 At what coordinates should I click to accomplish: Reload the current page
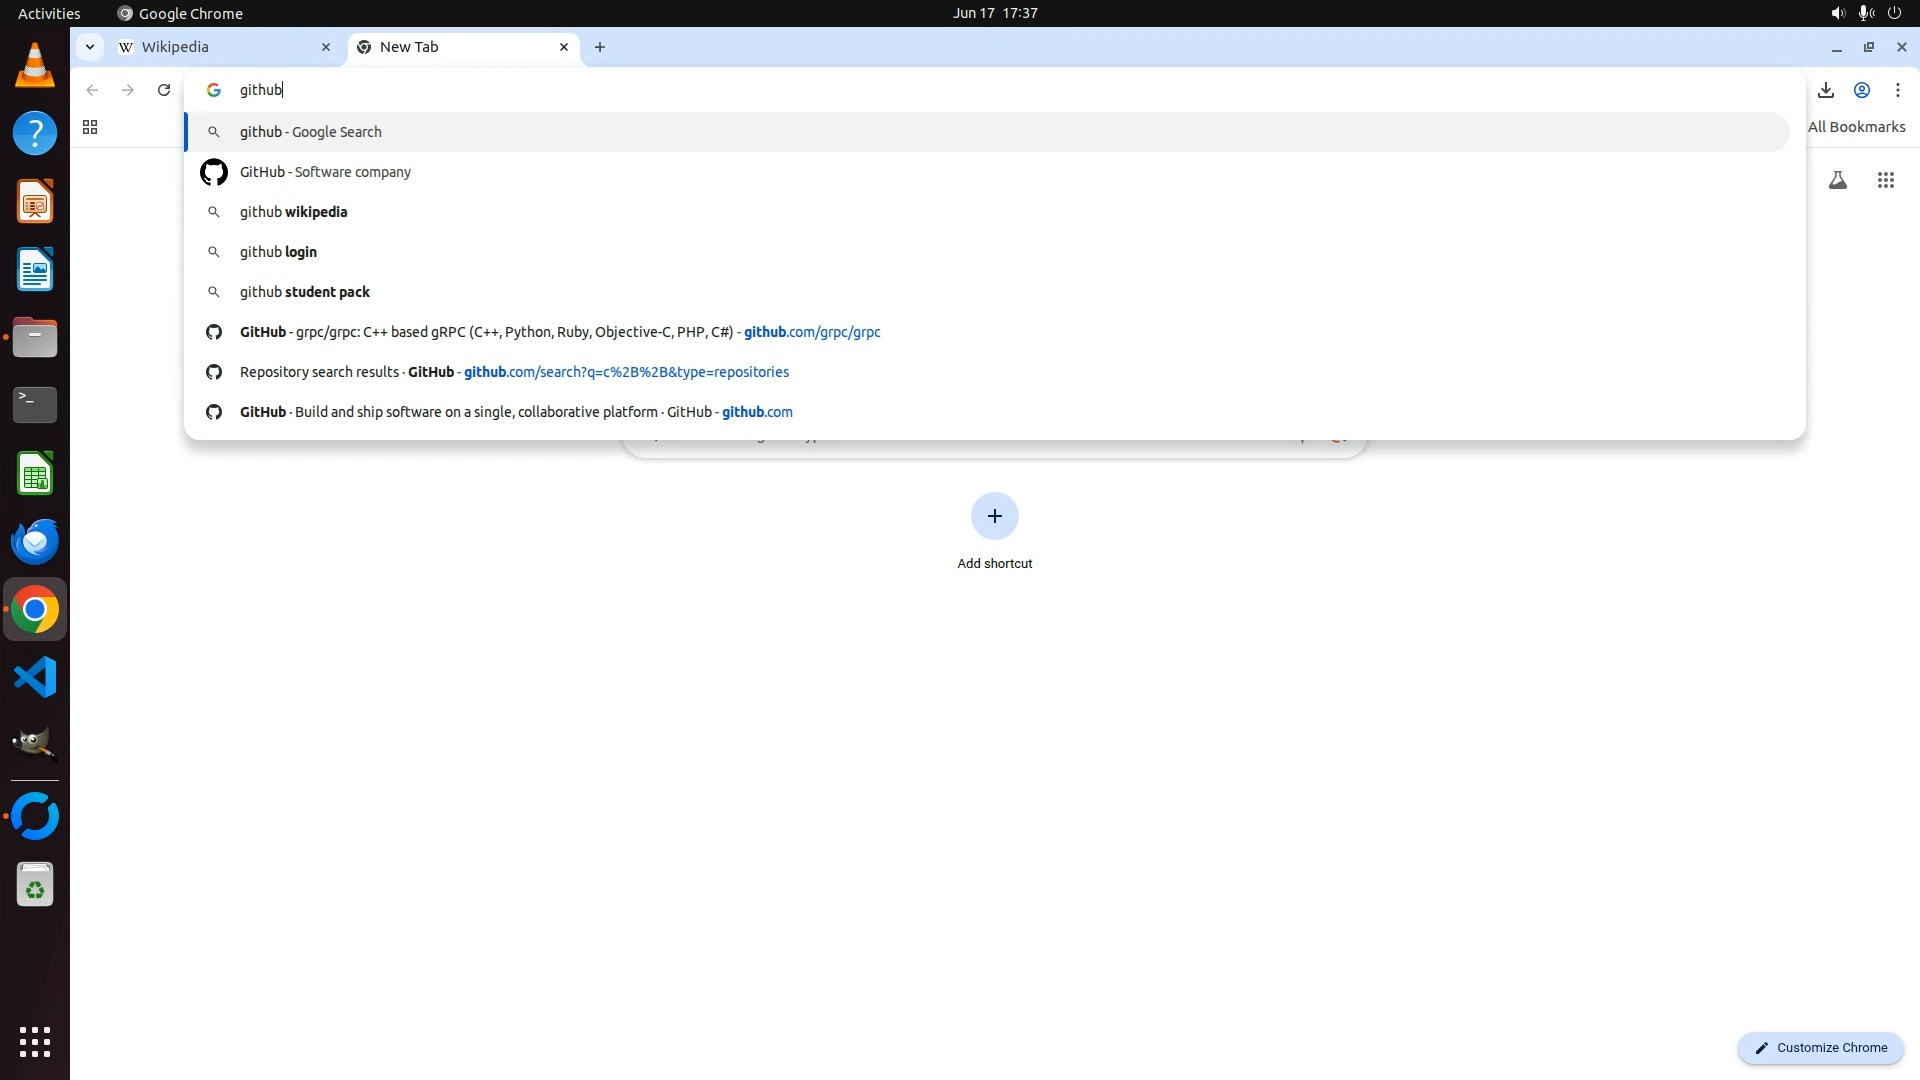pyautogui.click(x=164, y=90)
